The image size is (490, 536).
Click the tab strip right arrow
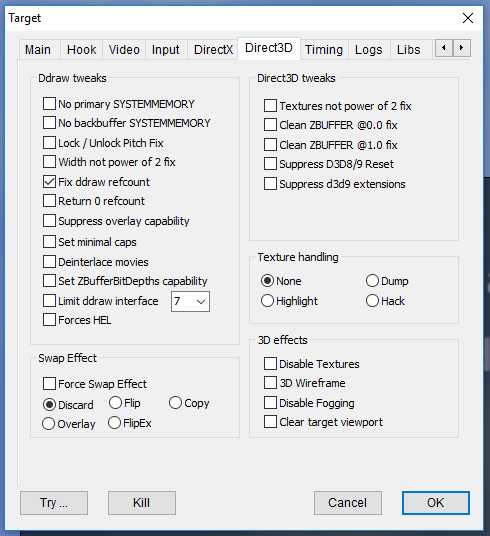pyautogui.click(x=462, y=48)
